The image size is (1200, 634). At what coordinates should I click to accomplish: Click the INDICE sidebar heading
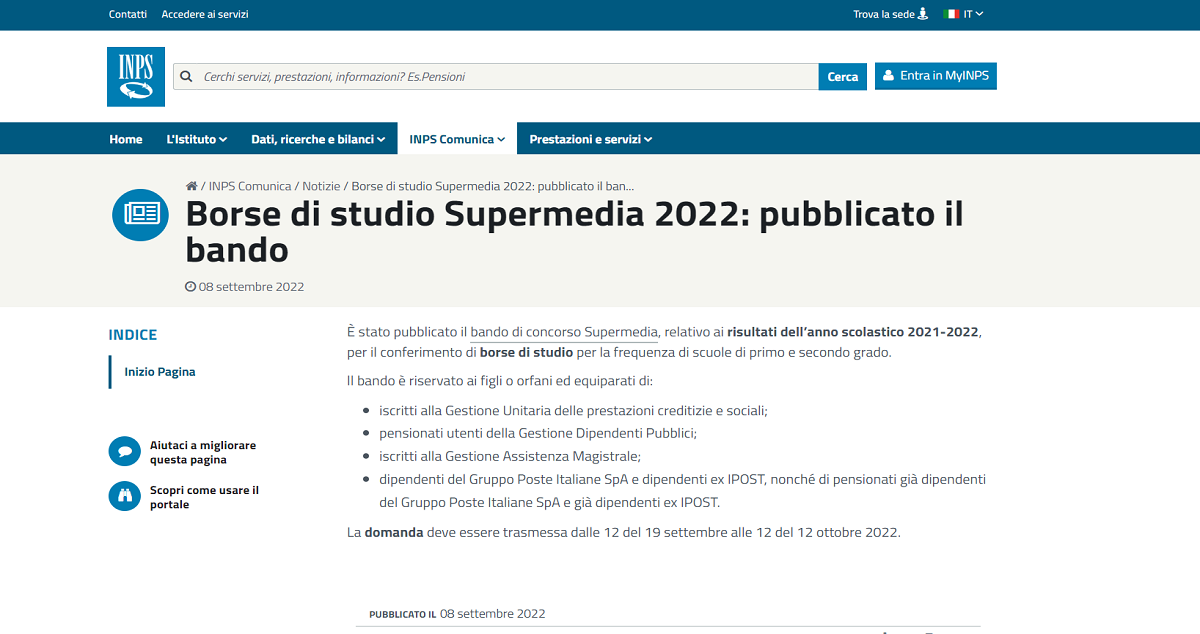pyautogui.click(x=133, y=335)
